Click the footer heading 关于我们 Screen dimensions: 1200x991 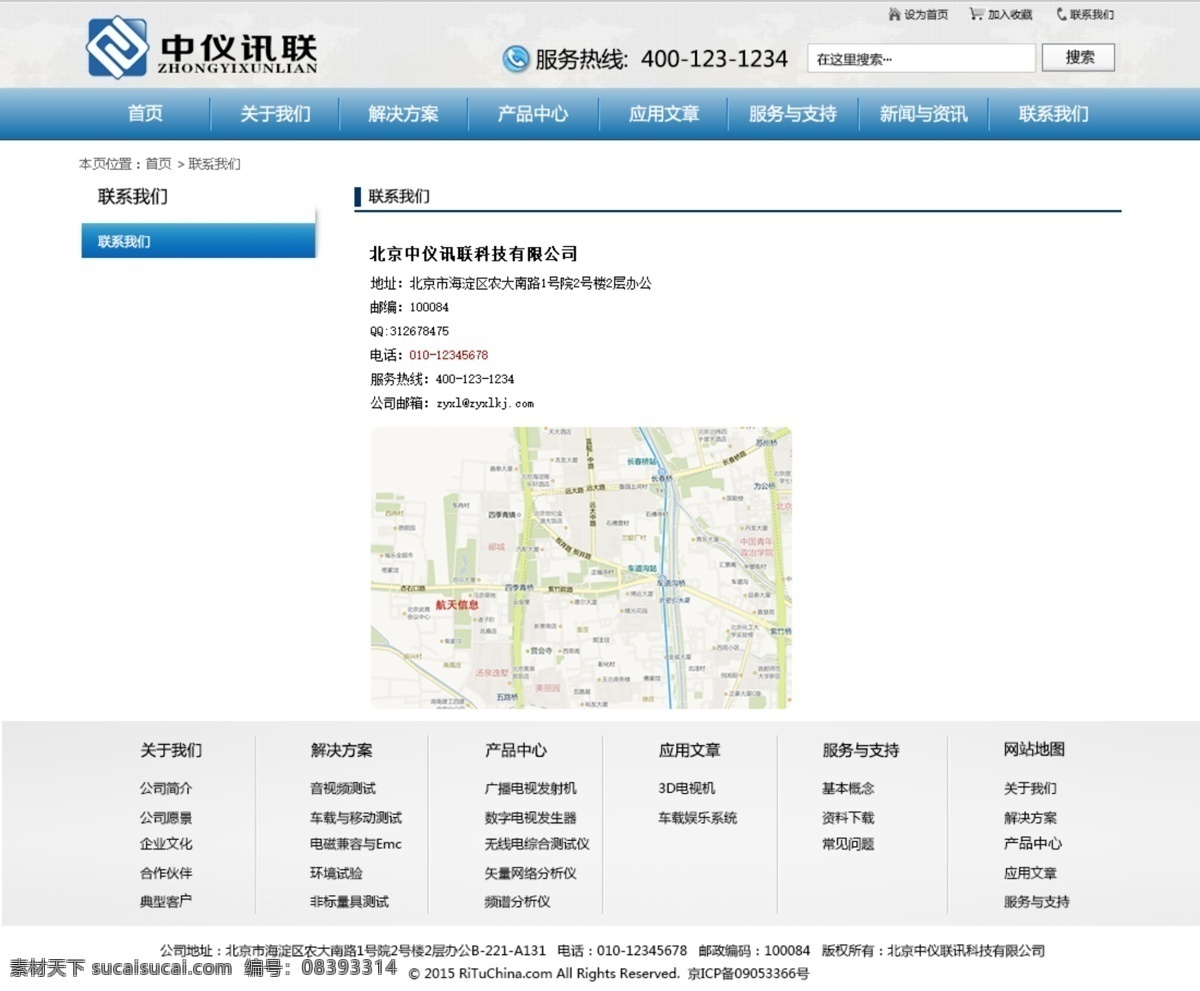coord(171,750)
